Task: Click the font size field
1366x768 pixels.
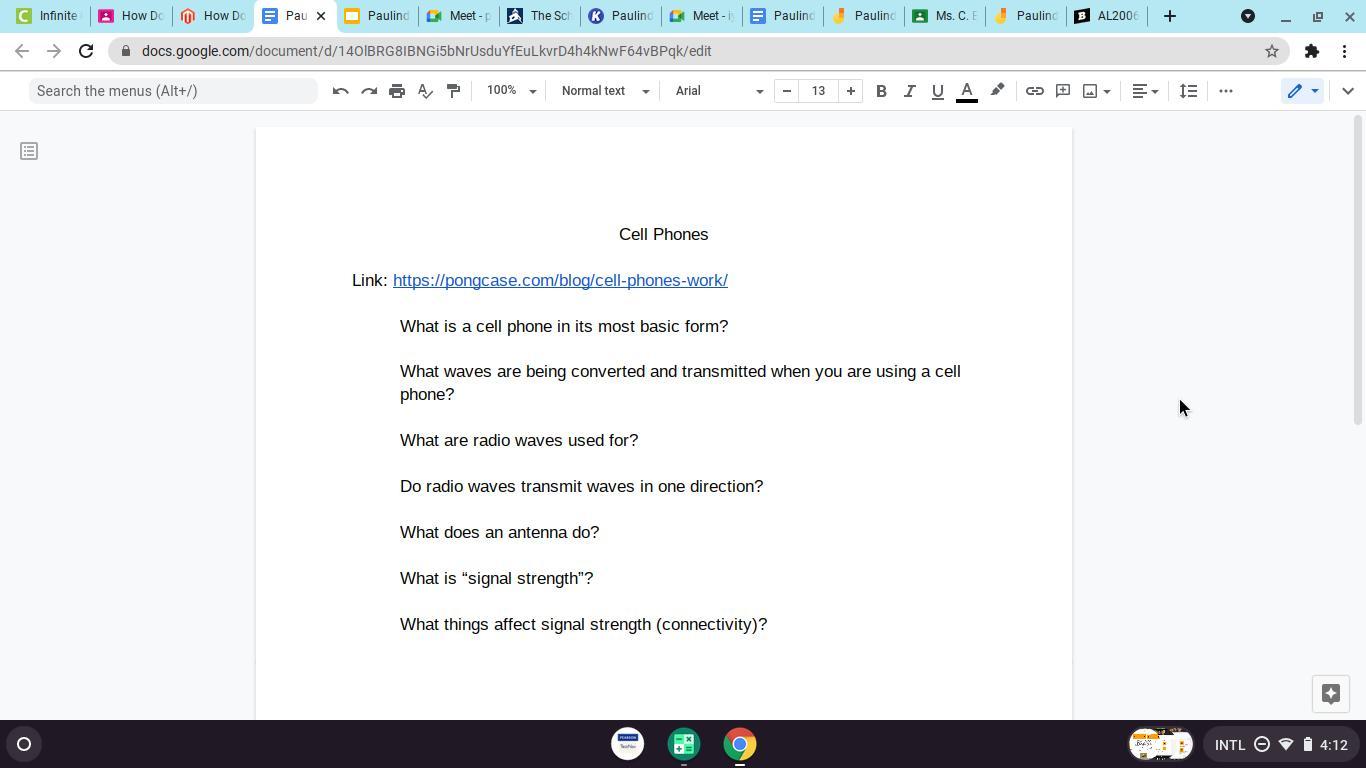Action: pos(819,91)
